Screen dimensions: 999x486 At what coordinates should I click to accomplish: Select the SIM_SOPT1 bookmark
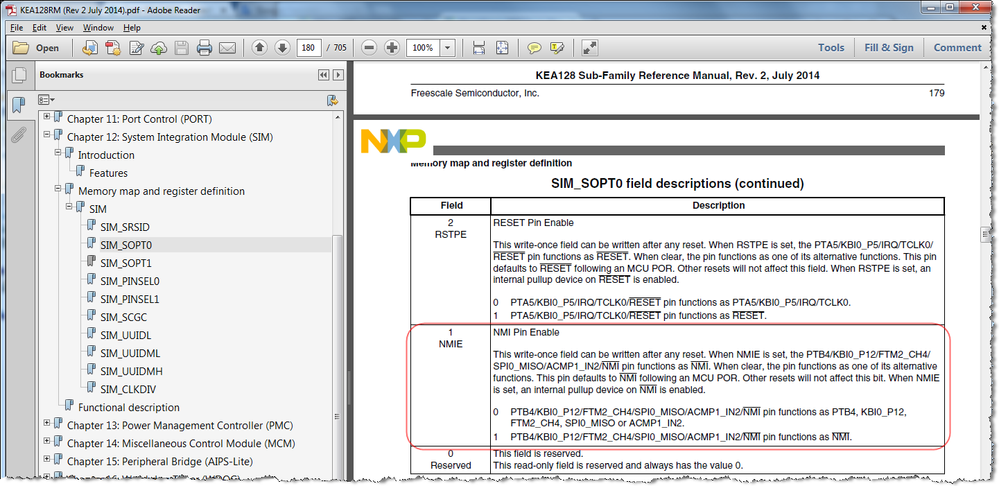pyautogui.click(x=126, y=263)
